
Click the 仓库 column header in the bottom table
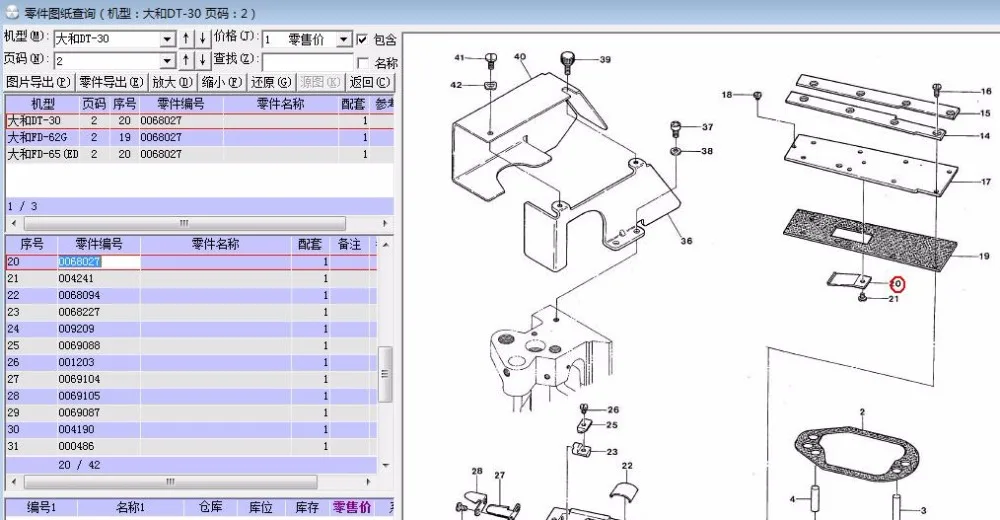pyautogui.click(x=210, y=507)
